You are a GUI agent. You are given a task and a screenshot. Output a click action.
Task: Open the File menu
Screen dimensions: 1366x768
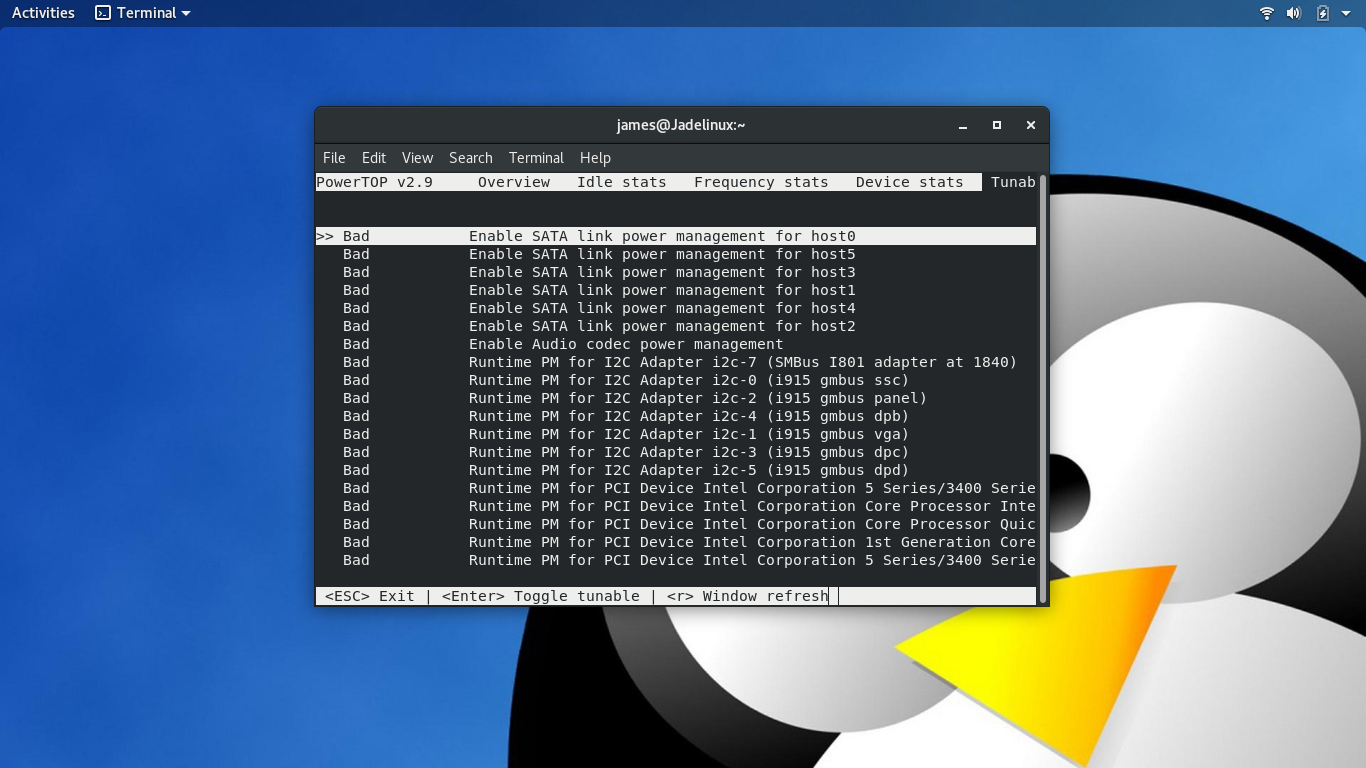tap(334, 158)
